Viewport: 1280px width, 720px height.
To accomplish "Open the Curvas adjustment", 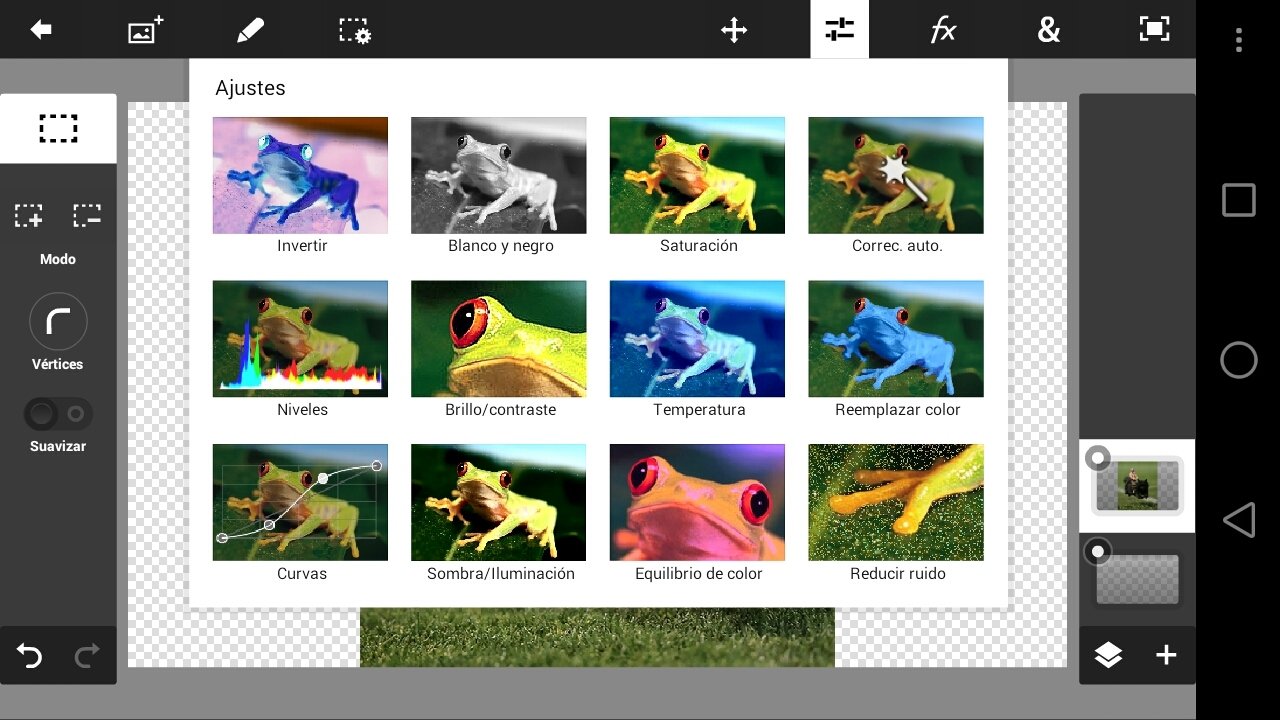I will click(x=301, y=514).
